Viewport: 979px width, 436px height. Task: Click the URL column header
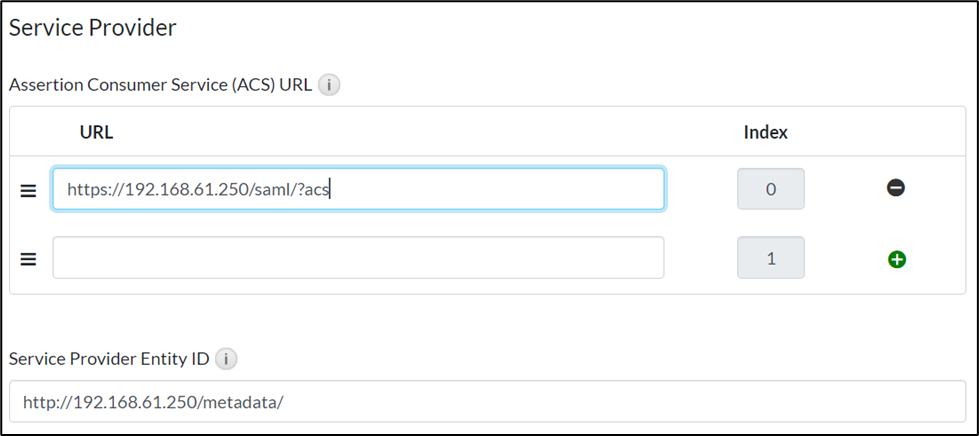(x=96, y=132)
